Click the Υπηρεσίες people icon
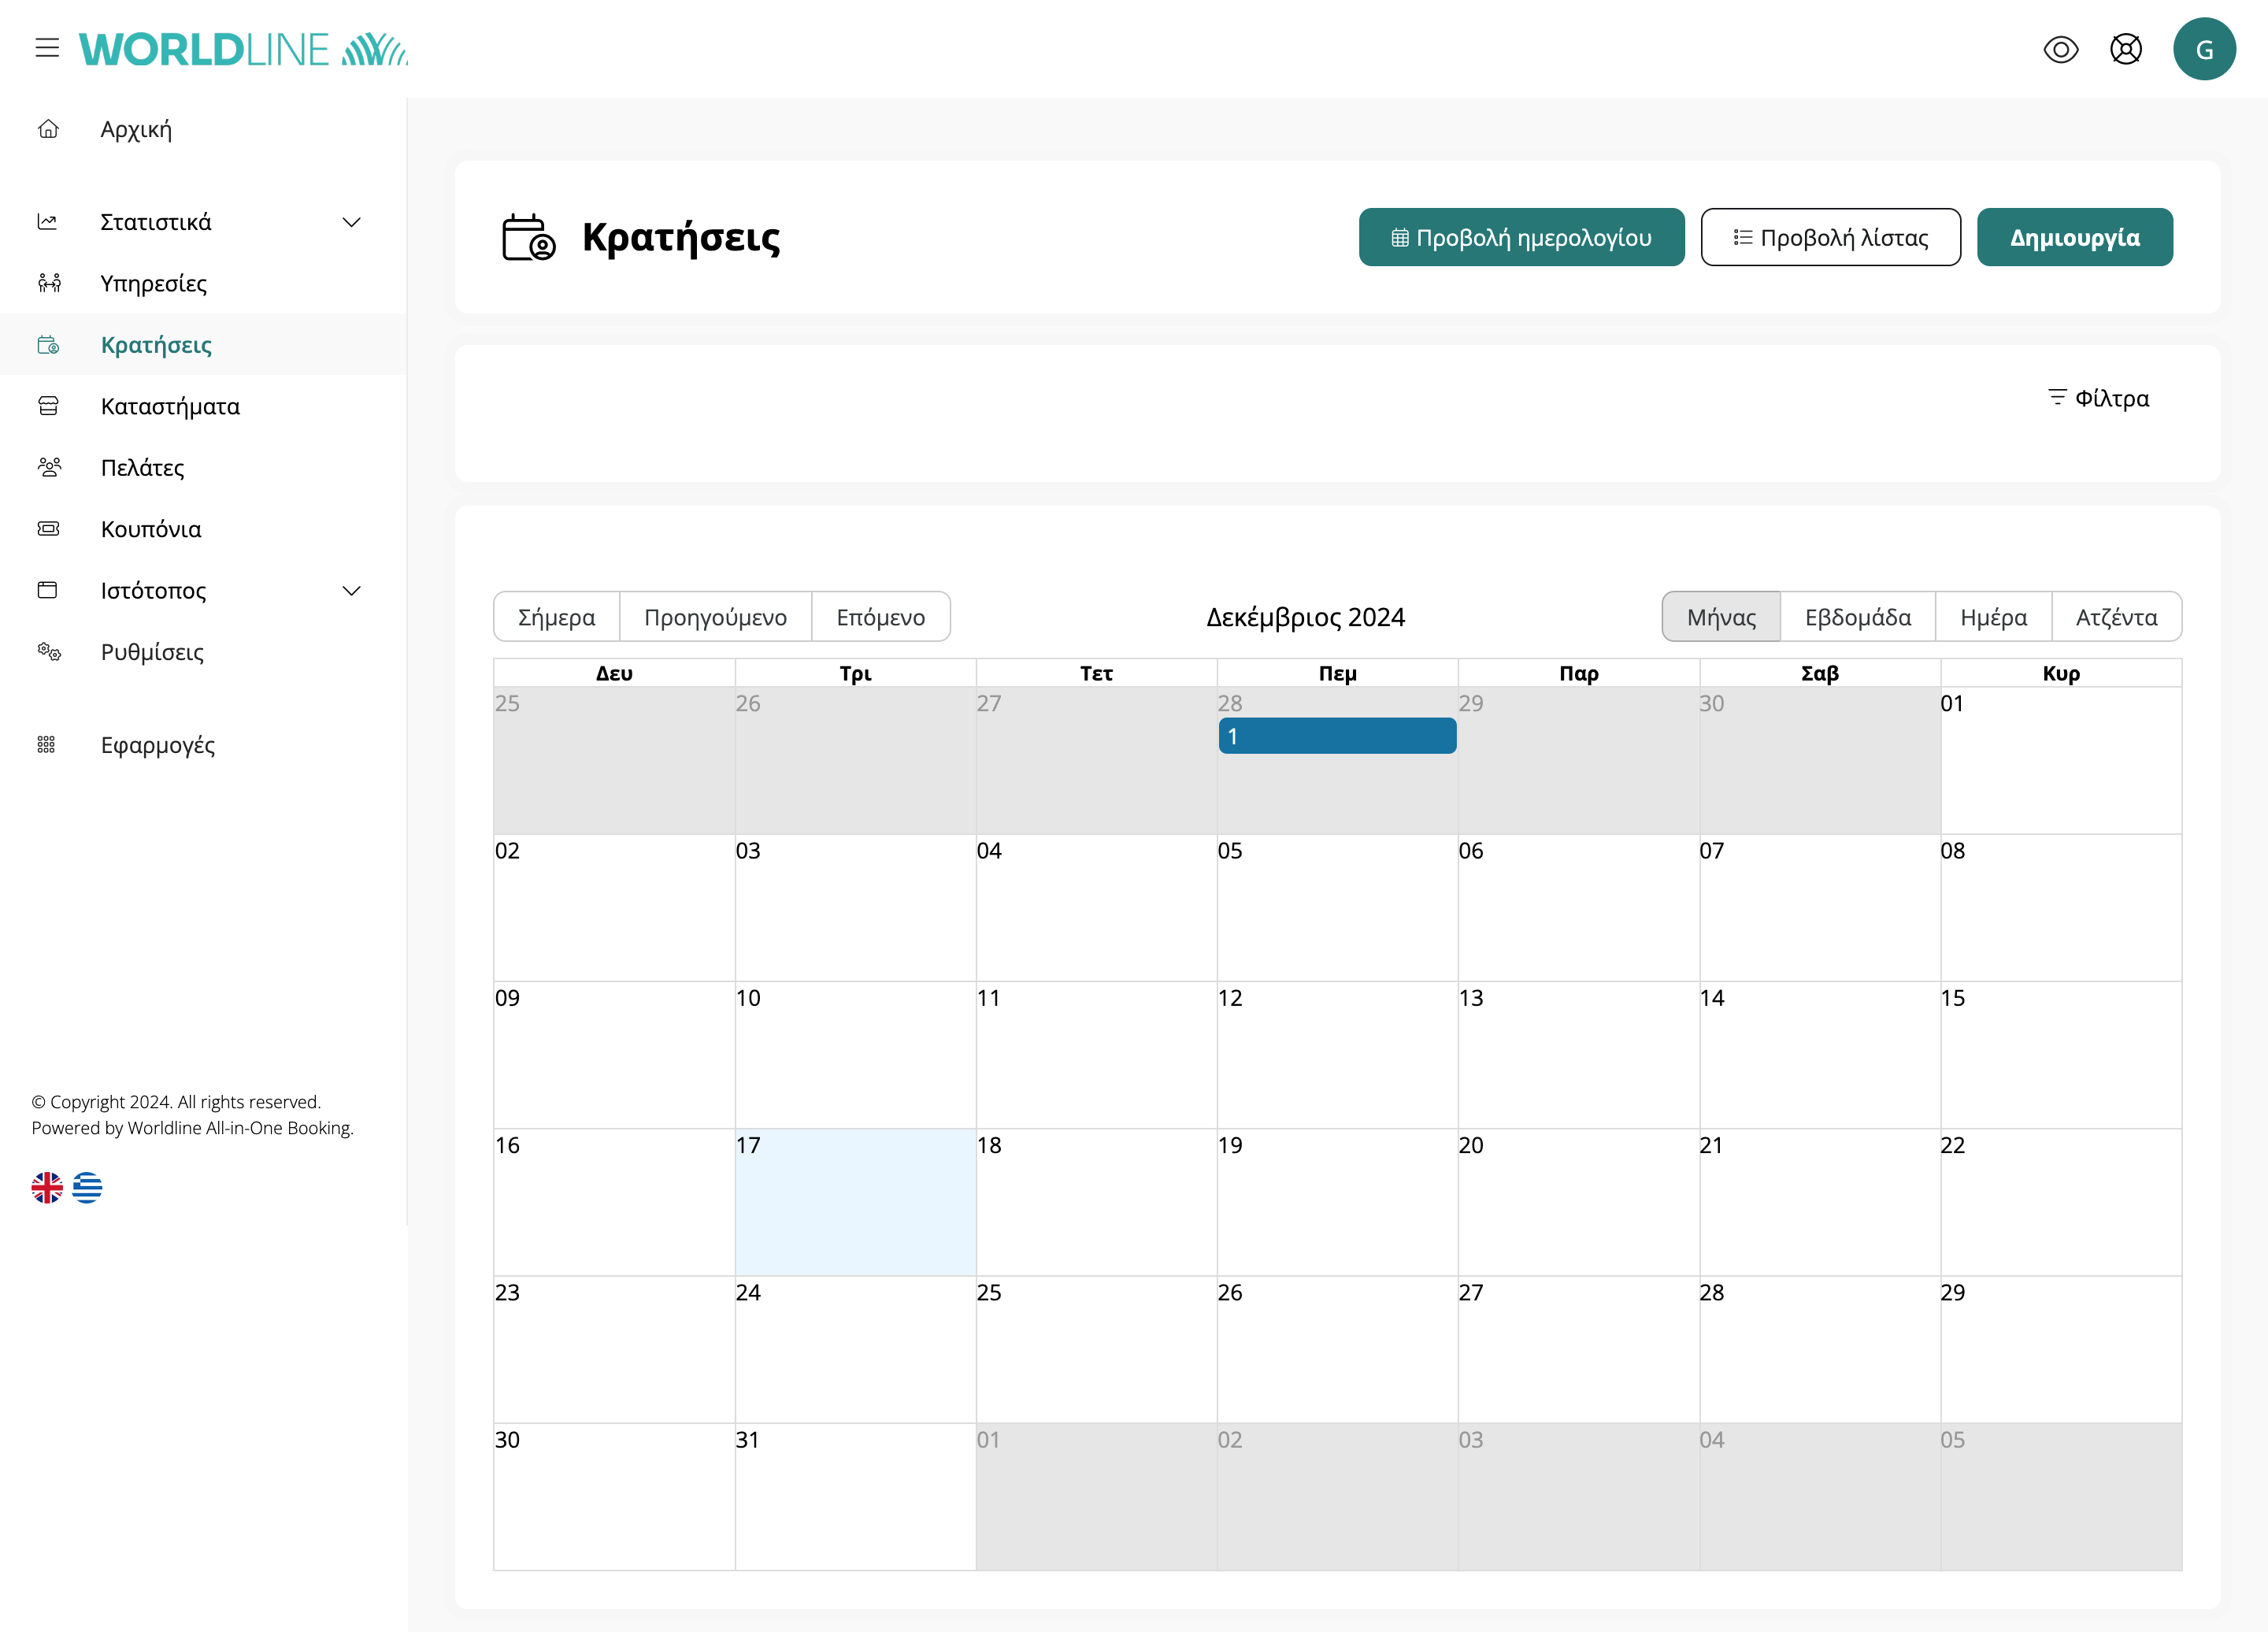 (x=48, y=283)
